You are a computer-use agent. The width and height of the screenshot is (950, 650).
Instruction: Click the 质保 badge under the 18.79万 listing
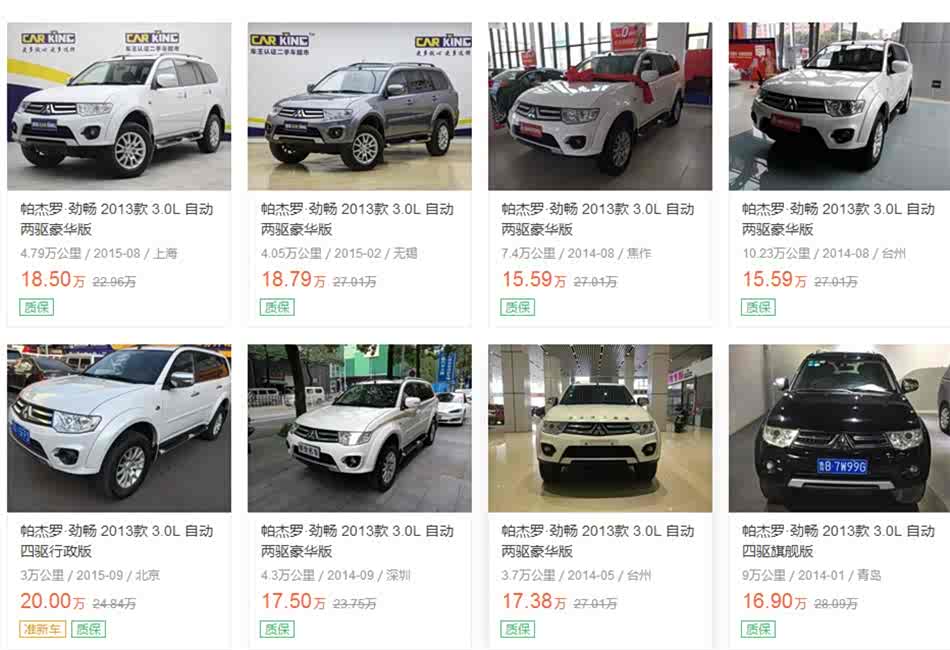point(277,307)
